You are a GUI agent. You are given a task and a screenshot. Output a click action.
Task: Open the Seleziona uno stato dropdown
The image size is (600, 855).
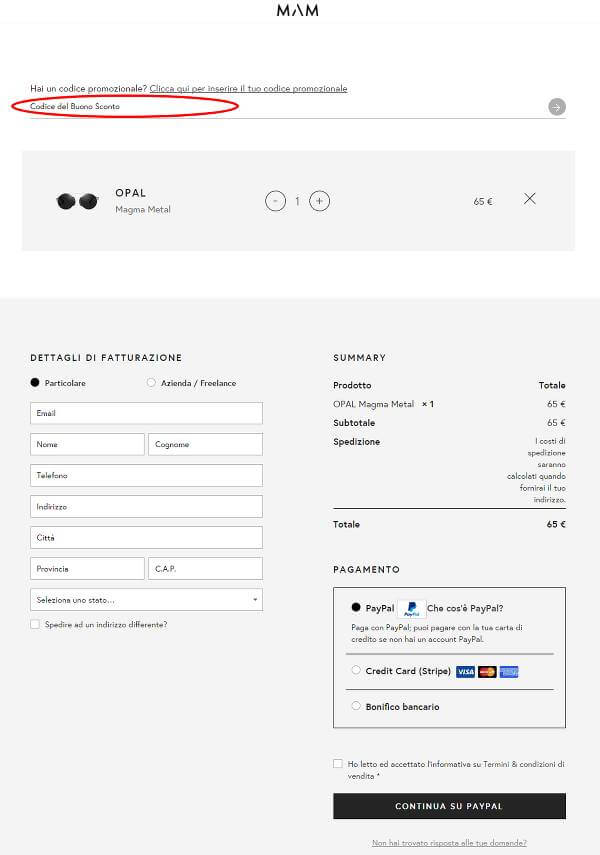coord(146,600)
